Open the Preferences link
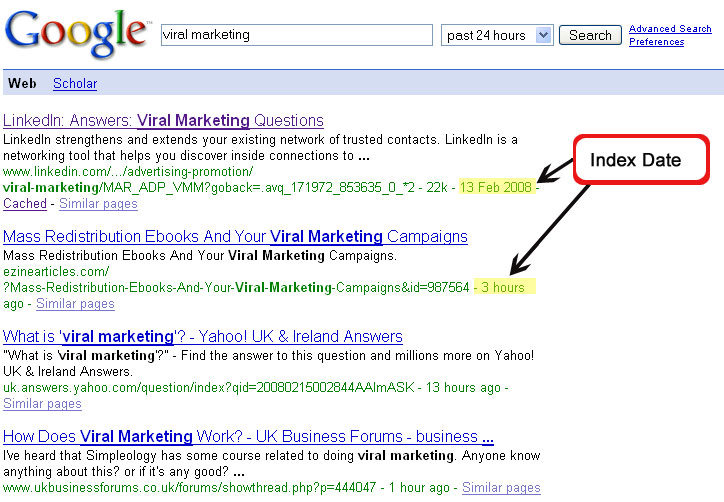The height and width of the screenshot is (502, 724). [656, 42]
